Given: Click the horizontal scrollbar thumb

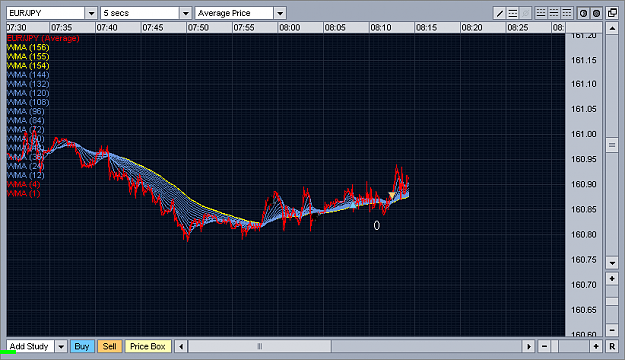Looking at the screenshot, I should click(260, 346).
